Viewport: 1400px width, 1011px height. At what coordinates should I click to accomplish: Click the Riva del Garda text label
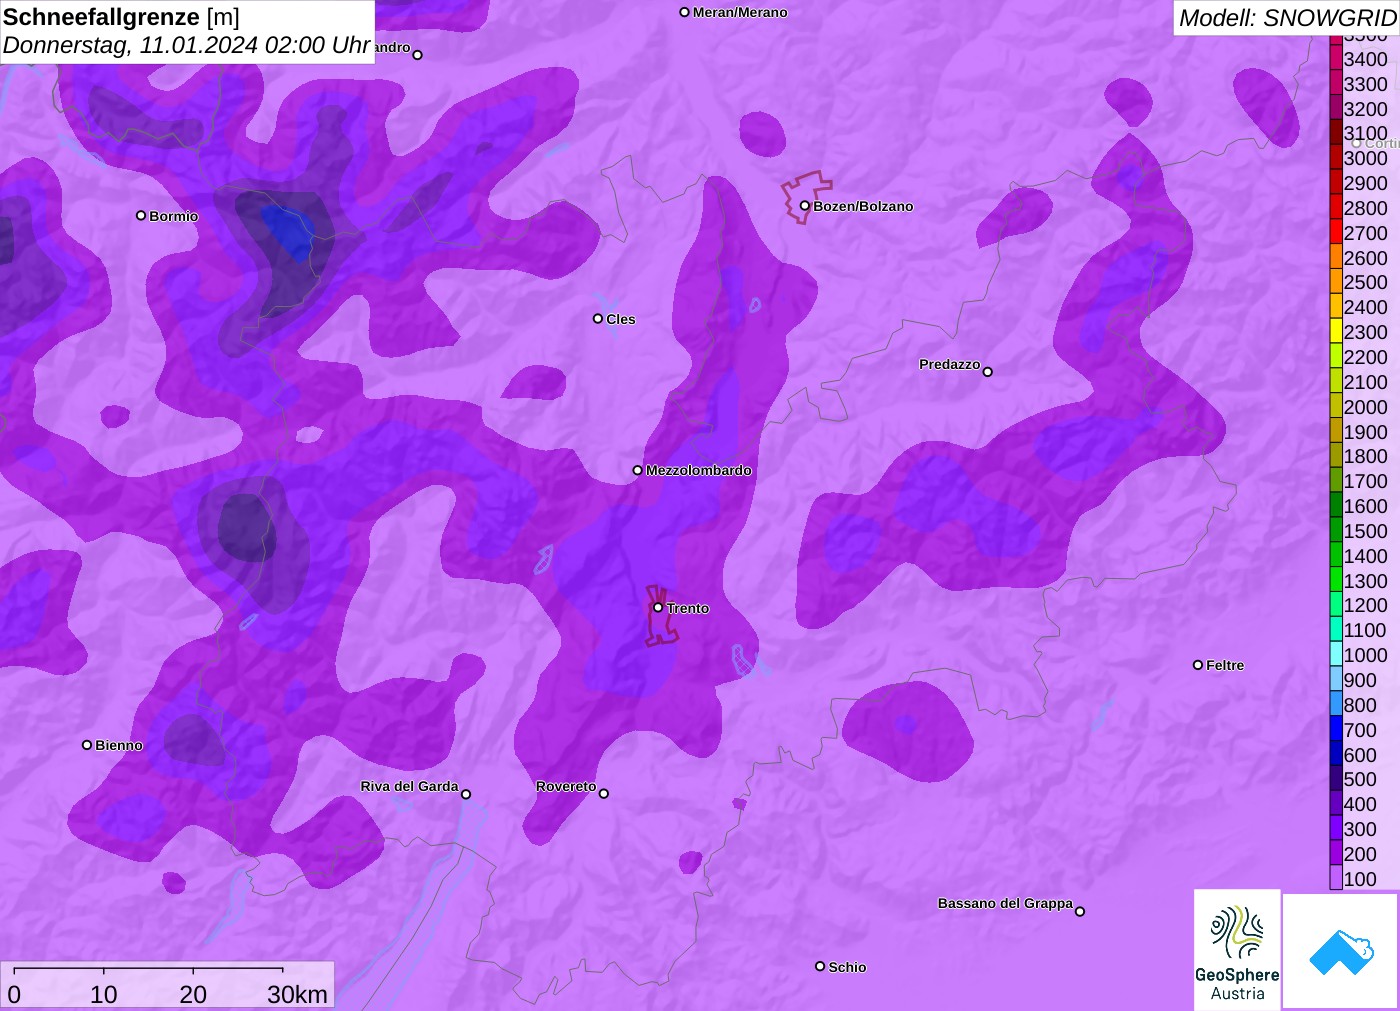coord(409,786)
